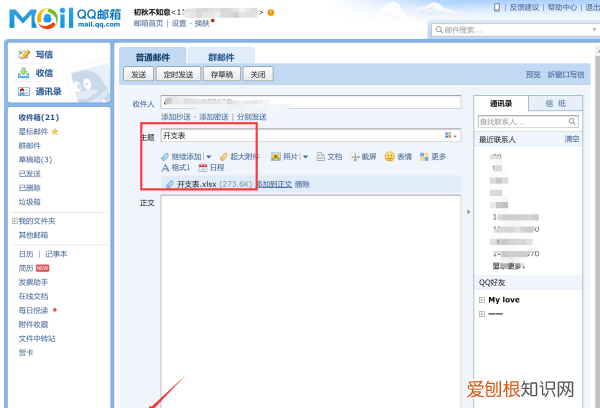Image resolution: width=600 pixels, height=408 pixels.
Task: Open 写信 compose icon
Action: pyautogui.click(x=24, y=55)
